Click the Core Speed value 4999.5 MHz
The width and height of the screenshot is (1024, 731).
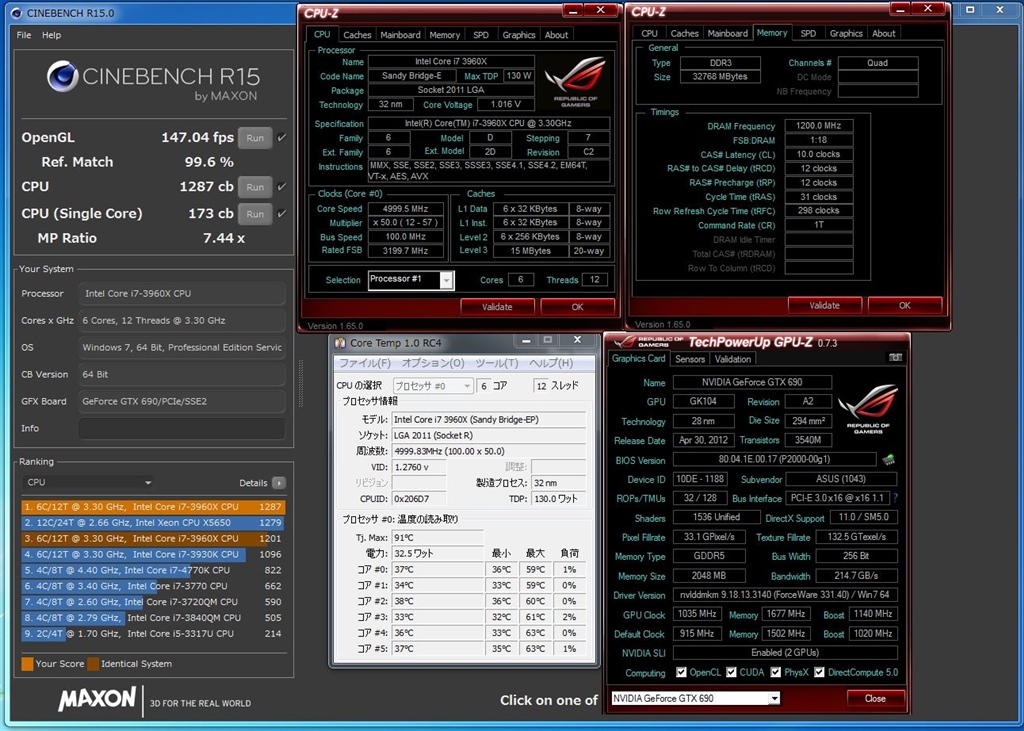coord(406,209)
